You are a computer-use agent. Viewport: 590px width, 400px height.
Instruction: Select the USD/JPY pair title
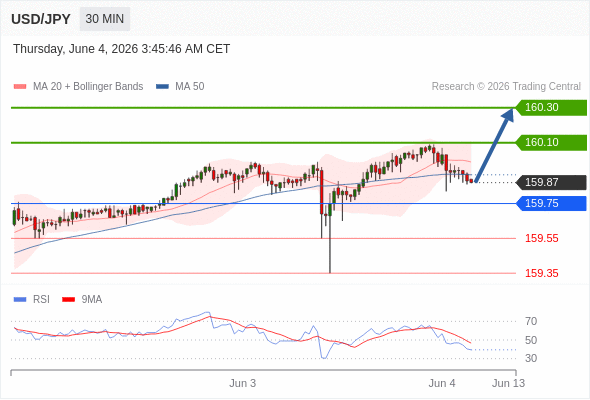[41, 19]
